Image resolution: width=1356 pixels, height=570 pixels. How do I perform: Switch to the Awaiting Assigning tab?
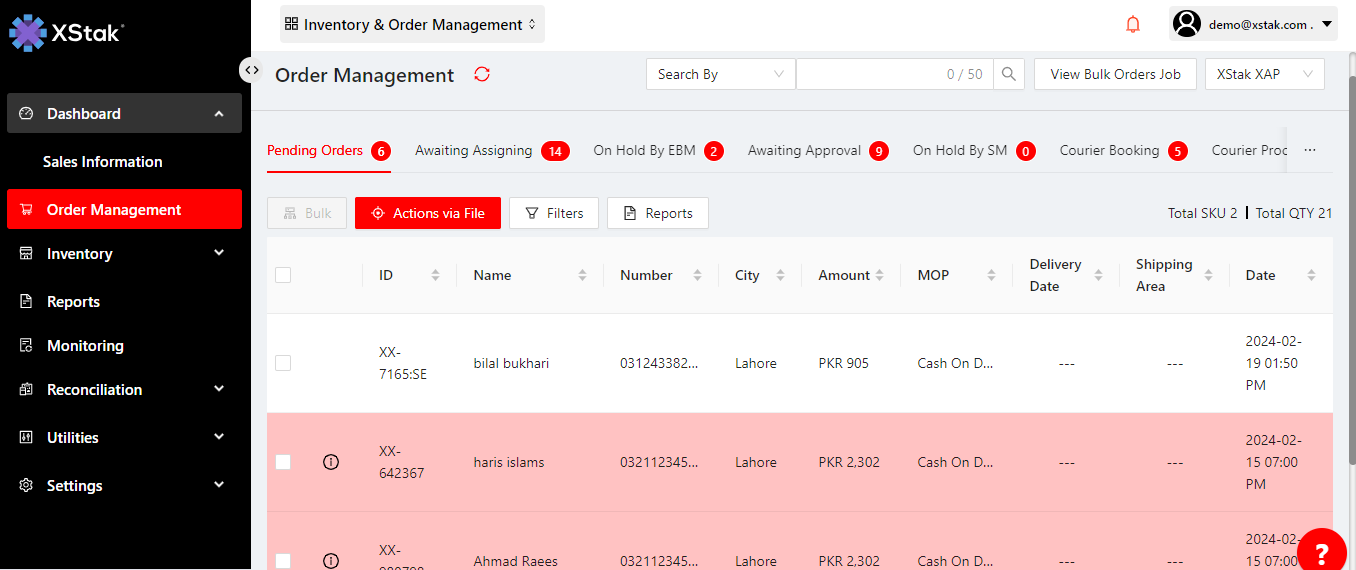click(474, 151)
